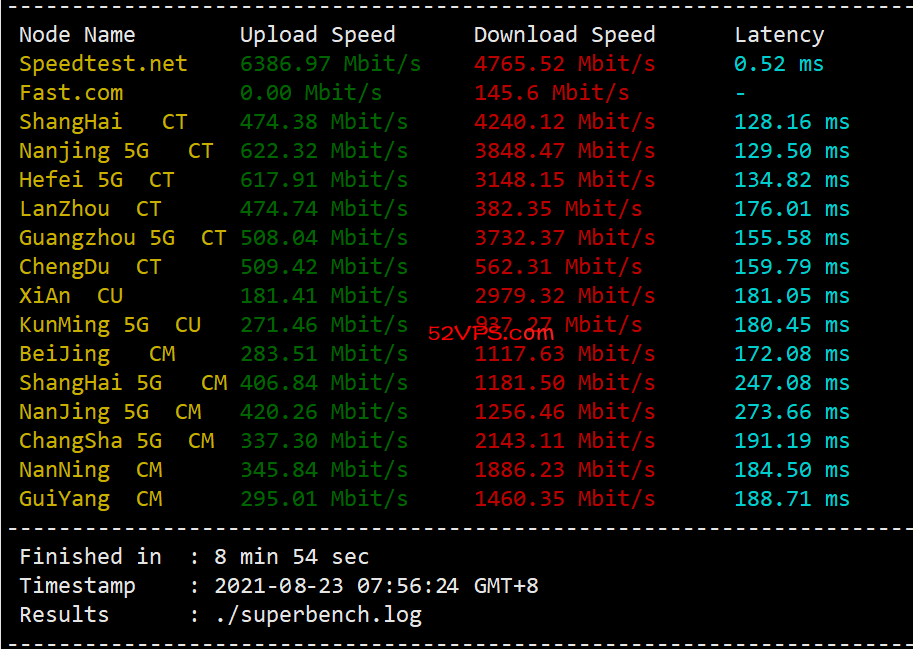Screen dimensions: 913x649
Task: Click the 617.91 Mbit/s upload value
Action: (x=324, y=180)
